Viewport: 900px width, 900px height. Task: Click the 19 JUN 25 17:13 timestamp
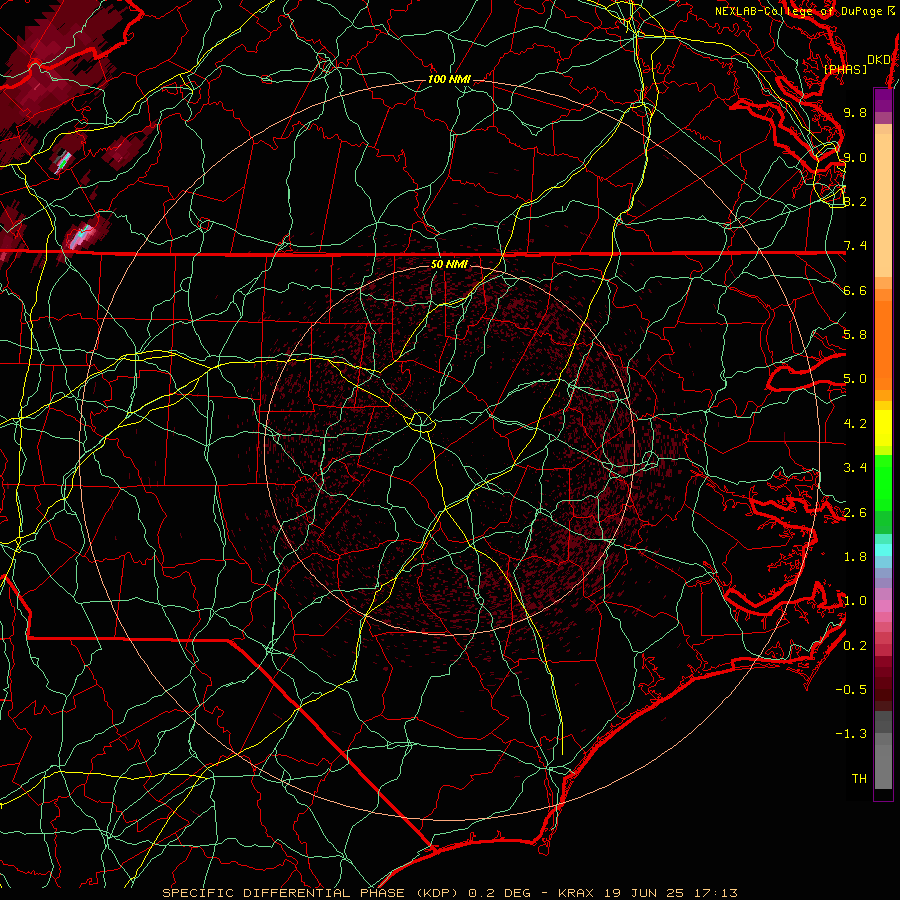click(x=670, y=893)
